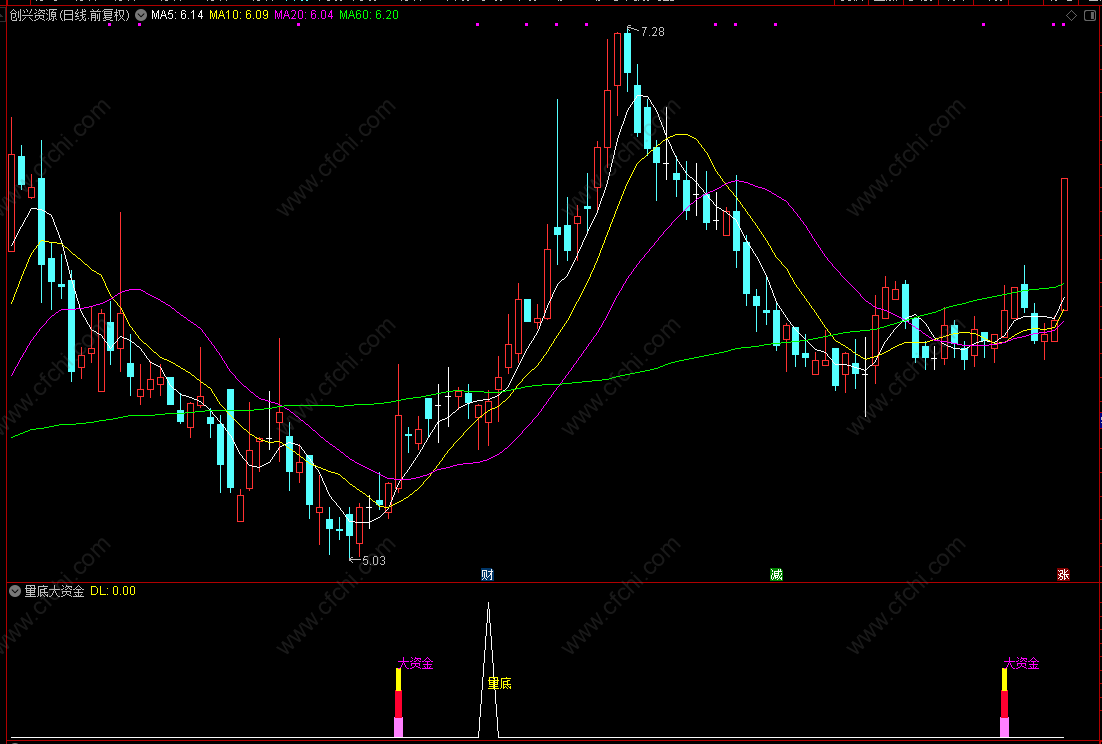Click the diamond marker icon at top right

[1071, 15]
